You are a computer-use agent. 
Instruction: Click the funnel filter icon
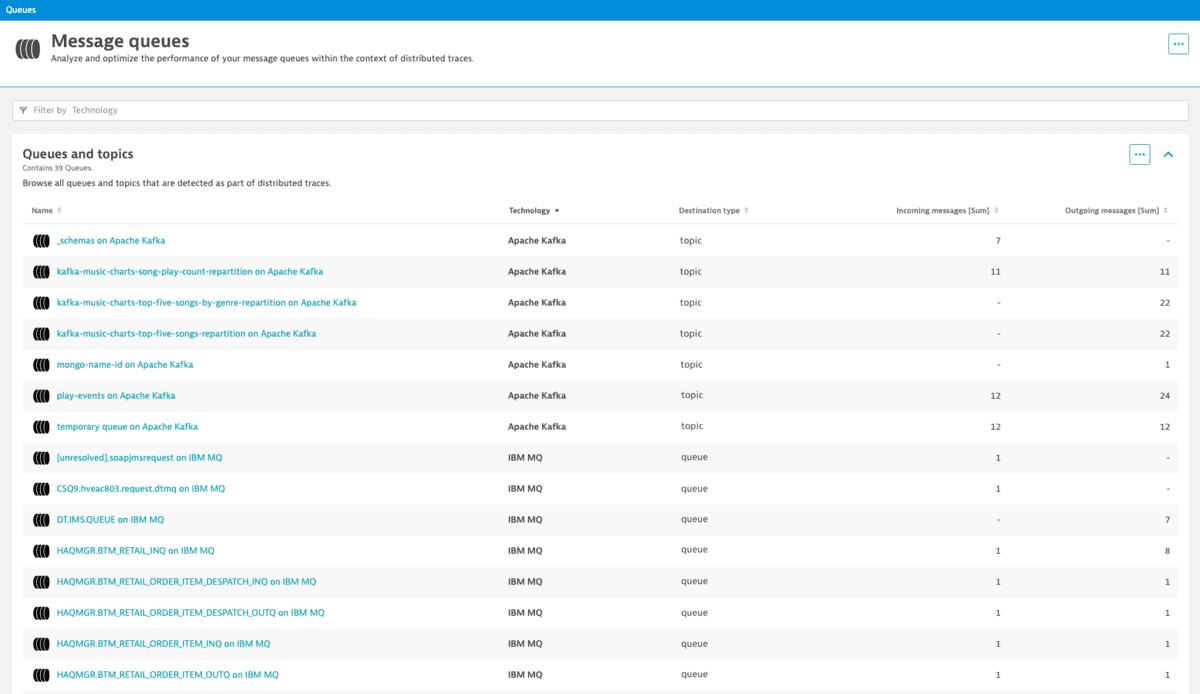point(24,110)
